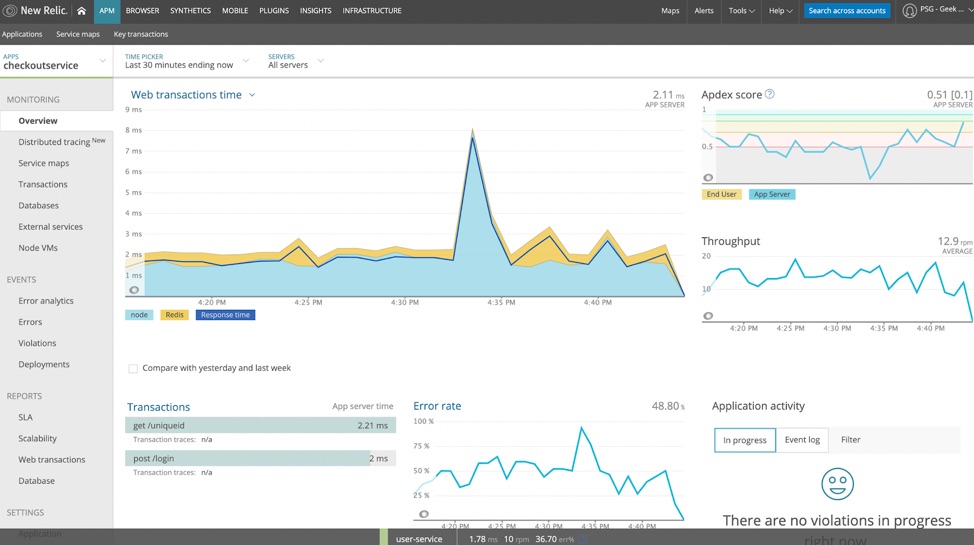This screenshot has width=974, height=545.
Task: Open Web transactions report in sidebar
Action: 52,459
